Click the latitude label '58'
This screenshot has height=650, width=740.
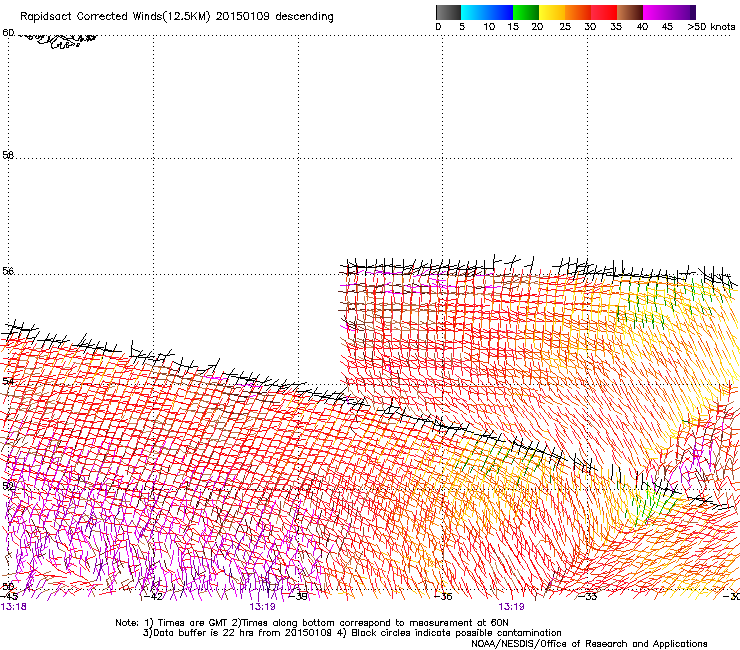8,155
